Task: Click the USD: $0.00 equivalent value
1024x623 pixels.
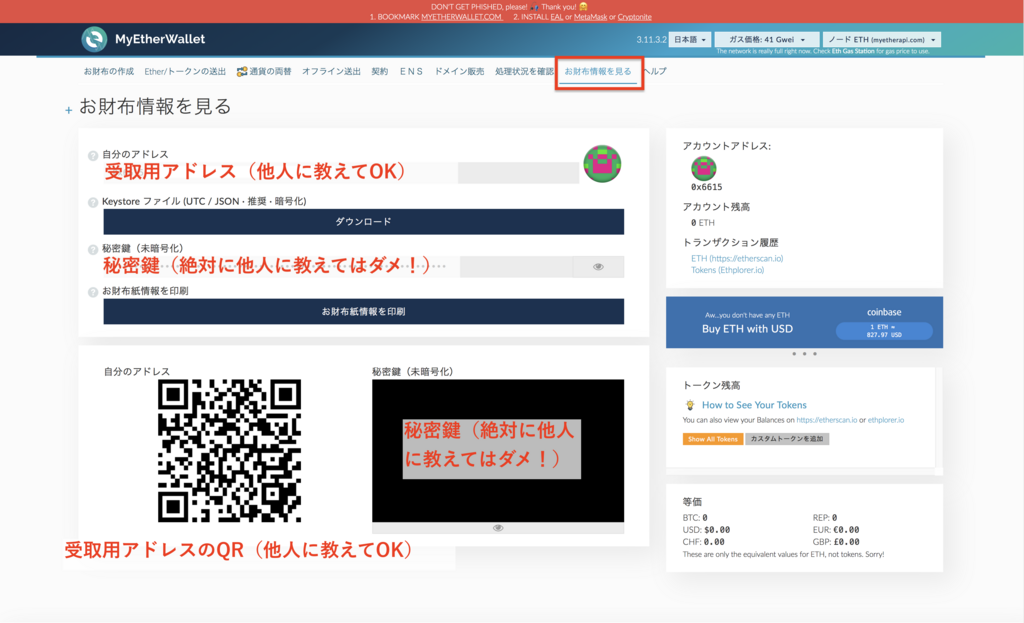Action: [x=706, y=530]
